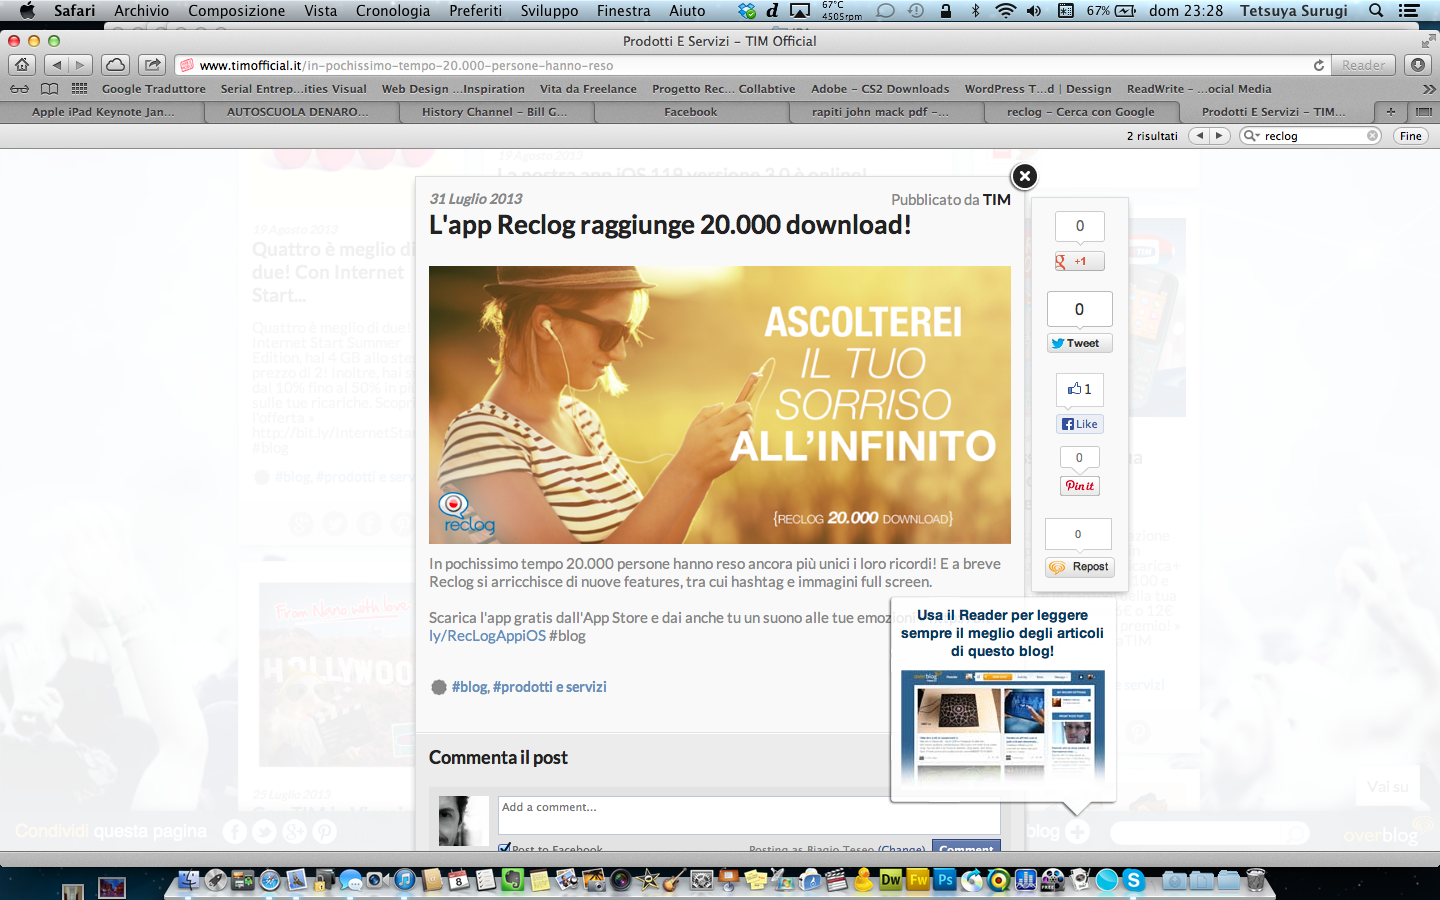Screen dimensions: 1440x900
Task: Go forward to next page
Action: click(x=80, y=65)
